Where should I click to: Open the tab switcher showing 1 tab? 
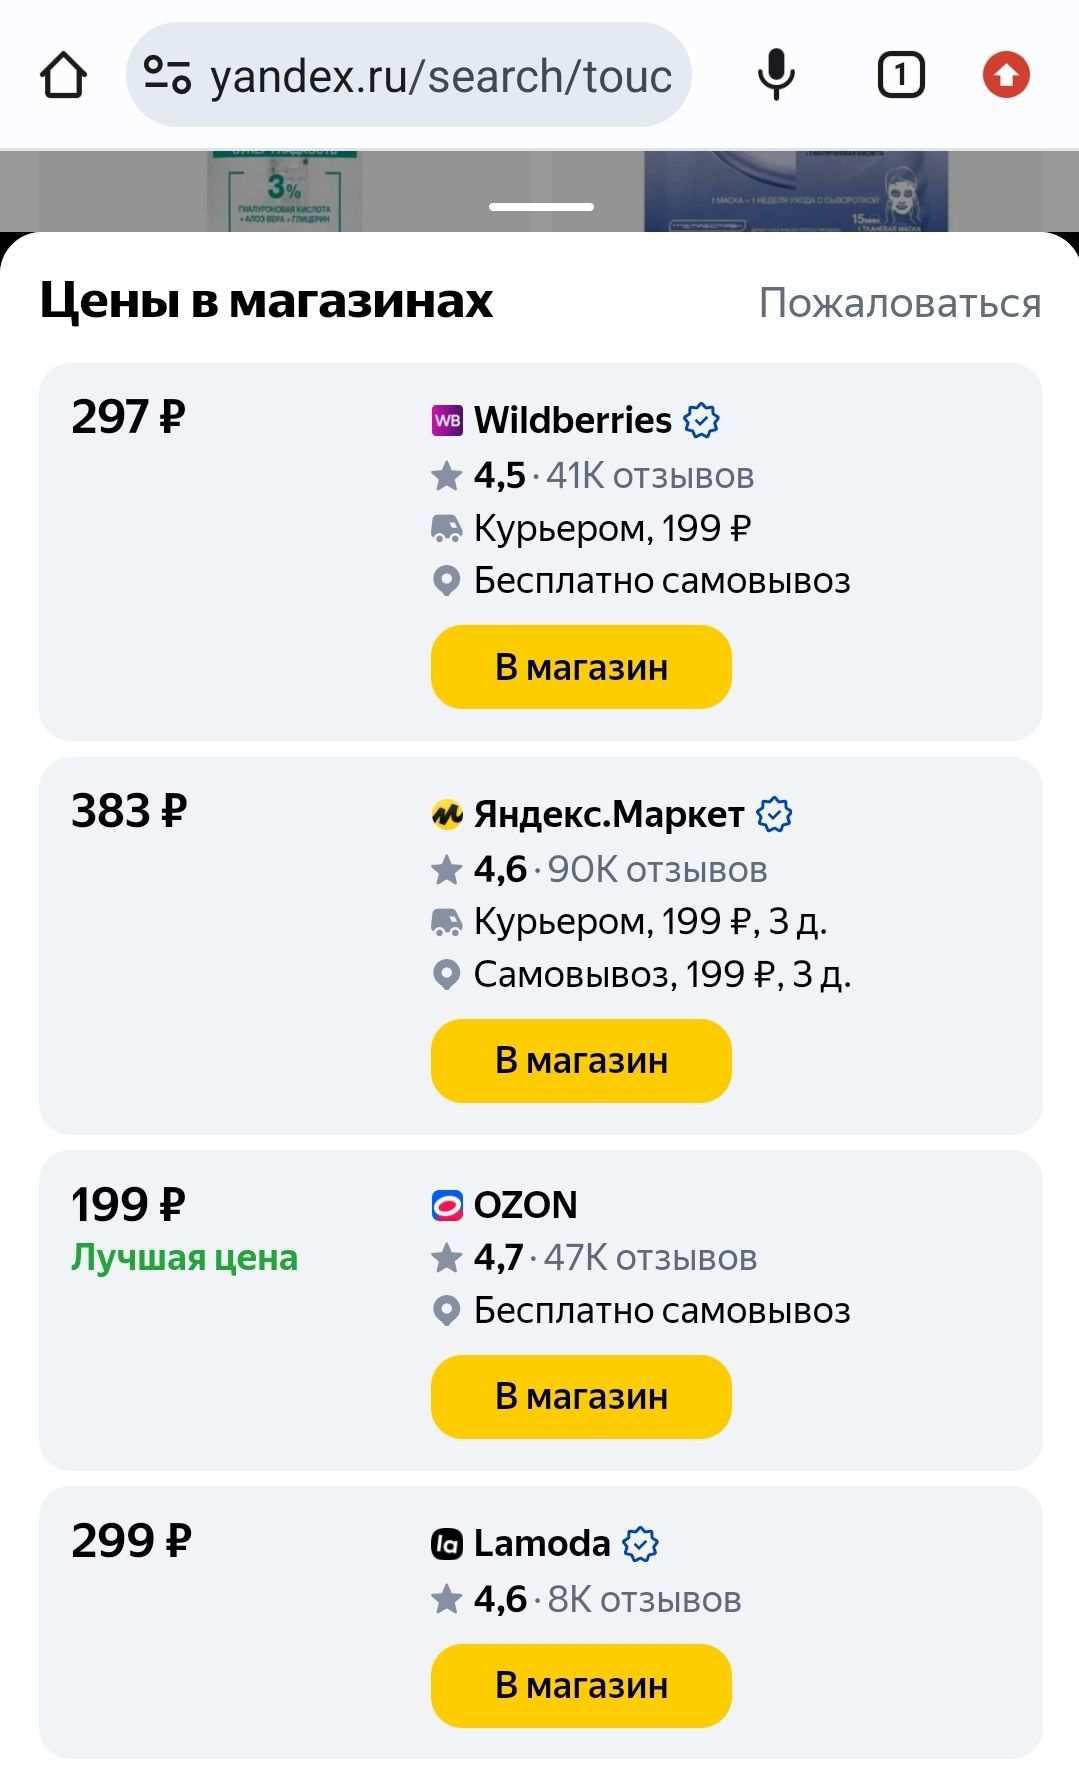point(900,75)
